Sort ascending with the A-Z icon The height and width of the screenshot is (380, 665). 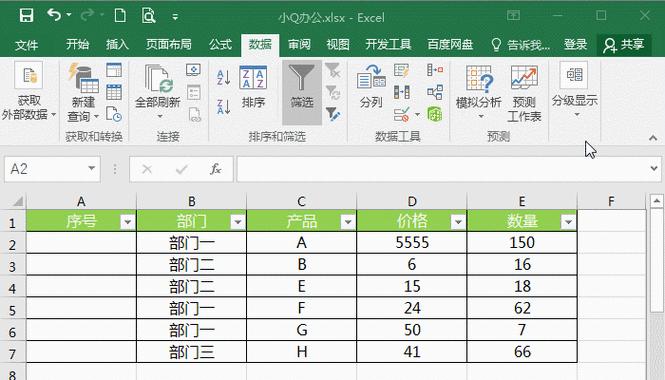coord(224,78)
